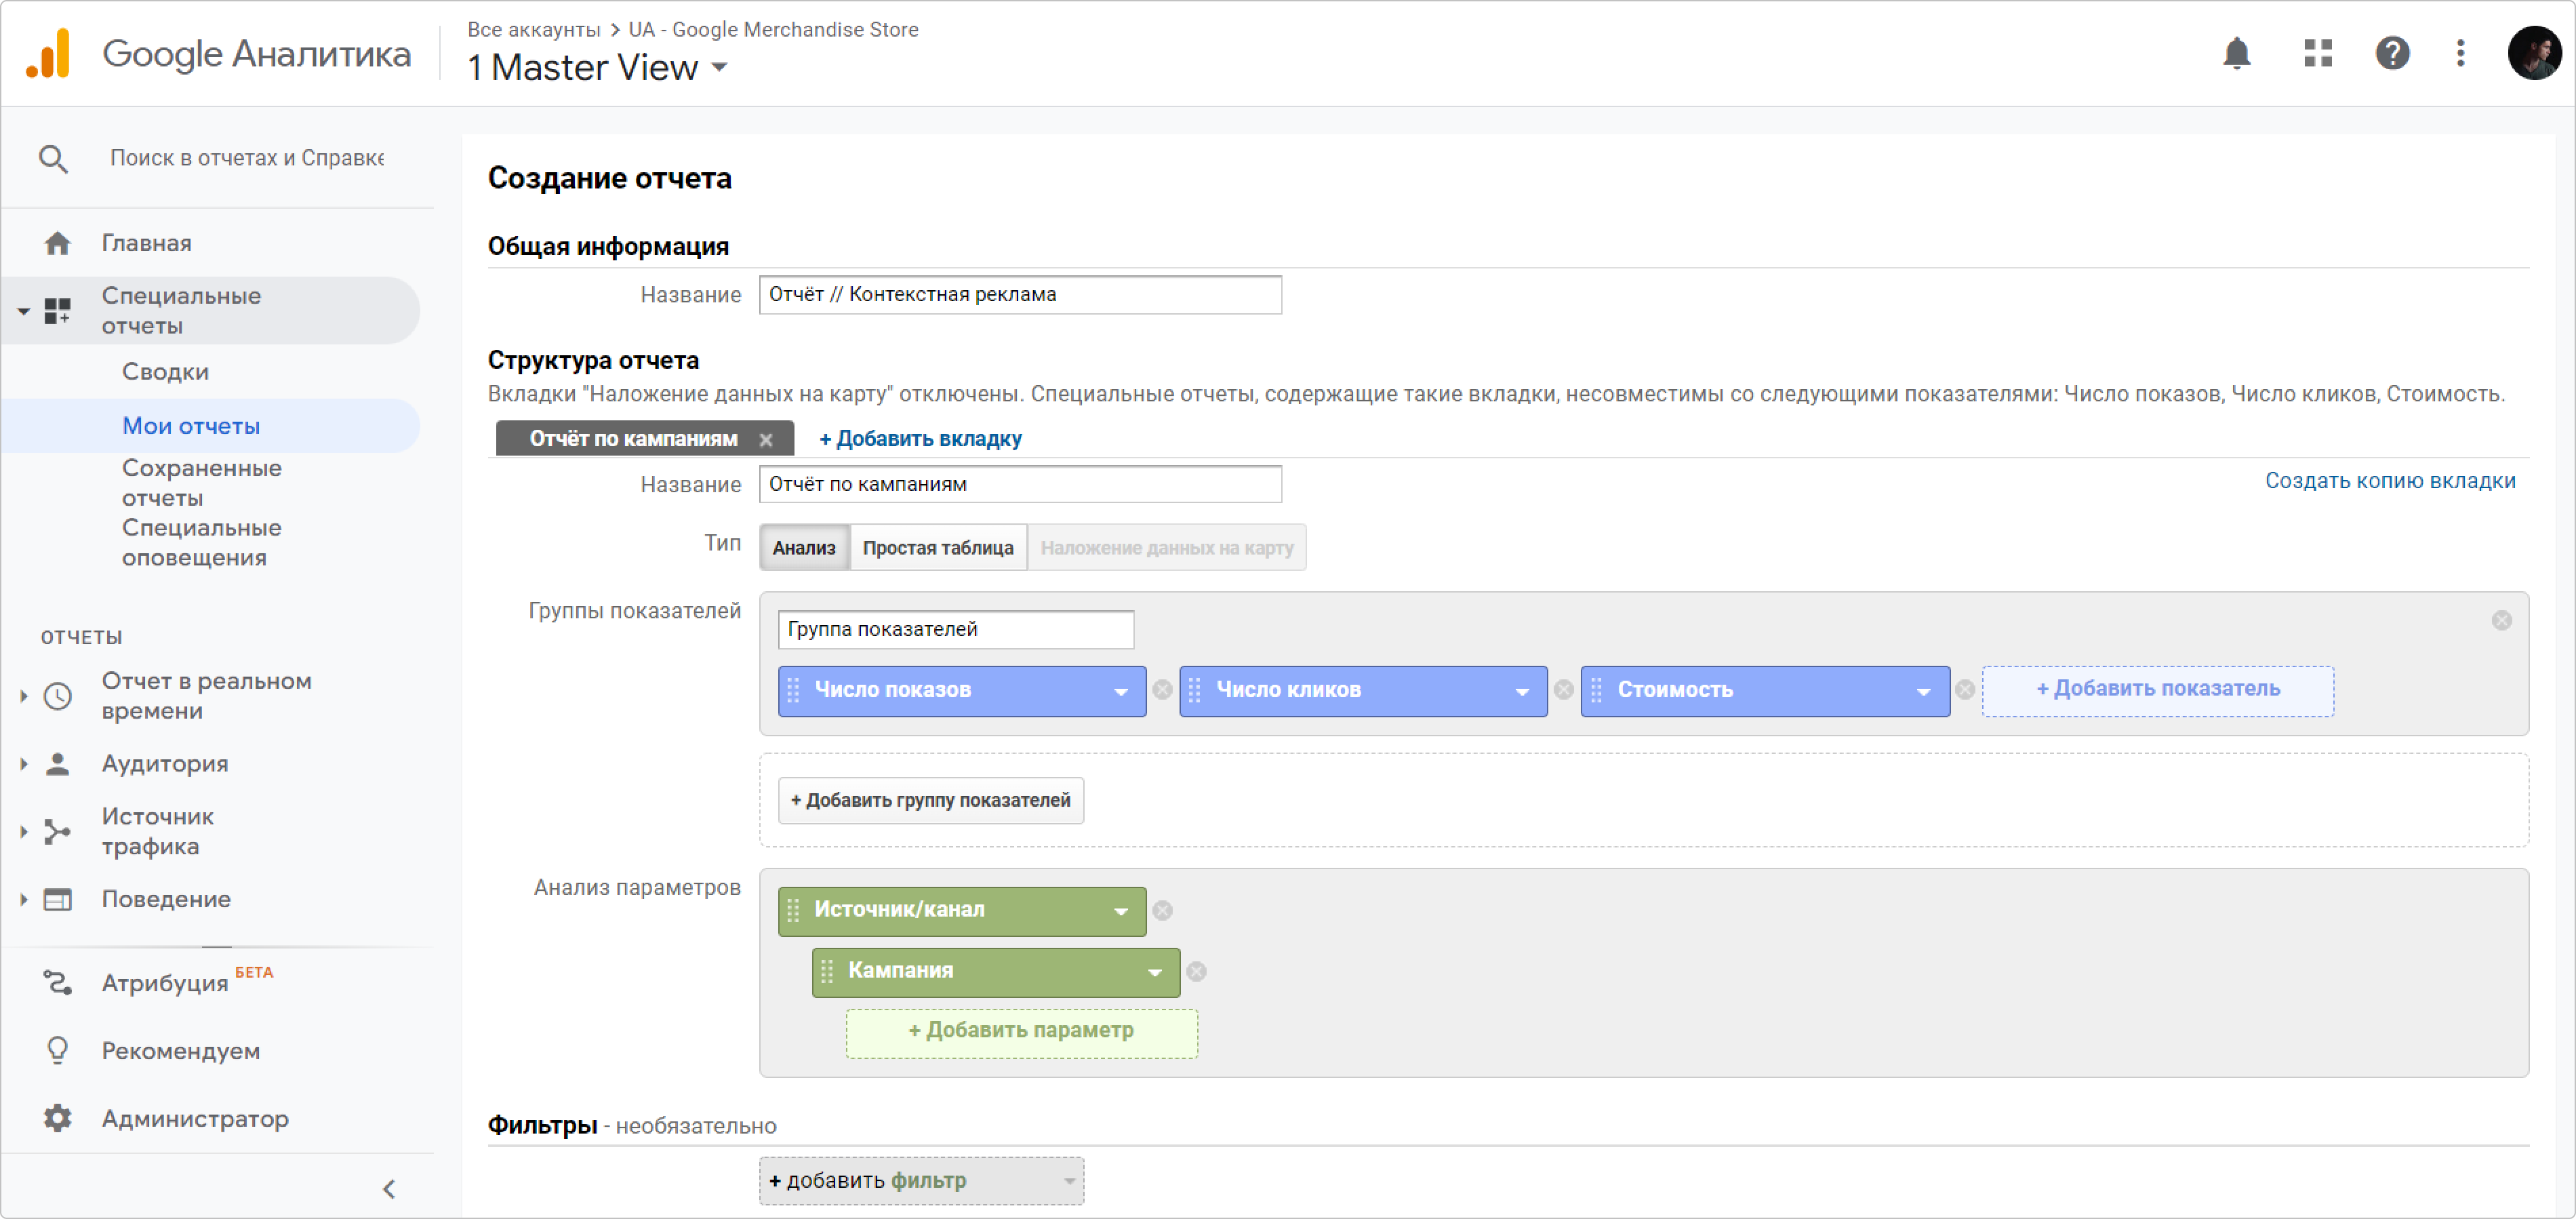Open the Число показов metric dropdown
The image size is (2576, 1219).
(1120, 691)
